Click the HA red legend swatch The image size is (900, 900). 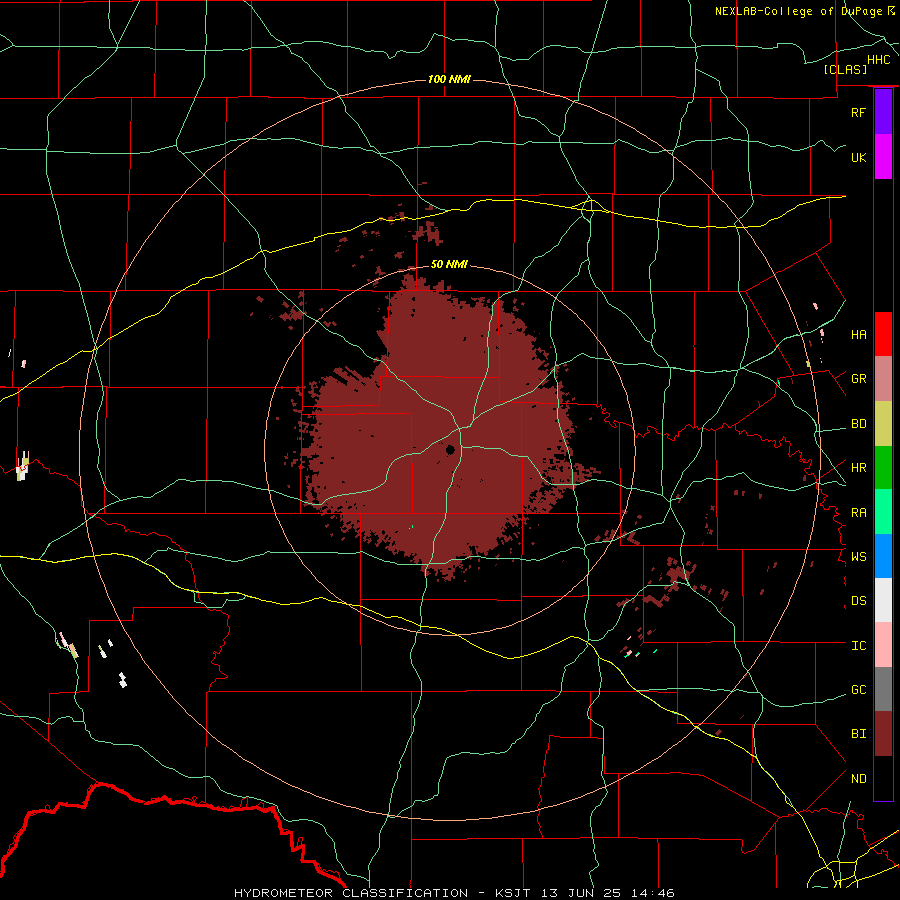coord(883,334)
